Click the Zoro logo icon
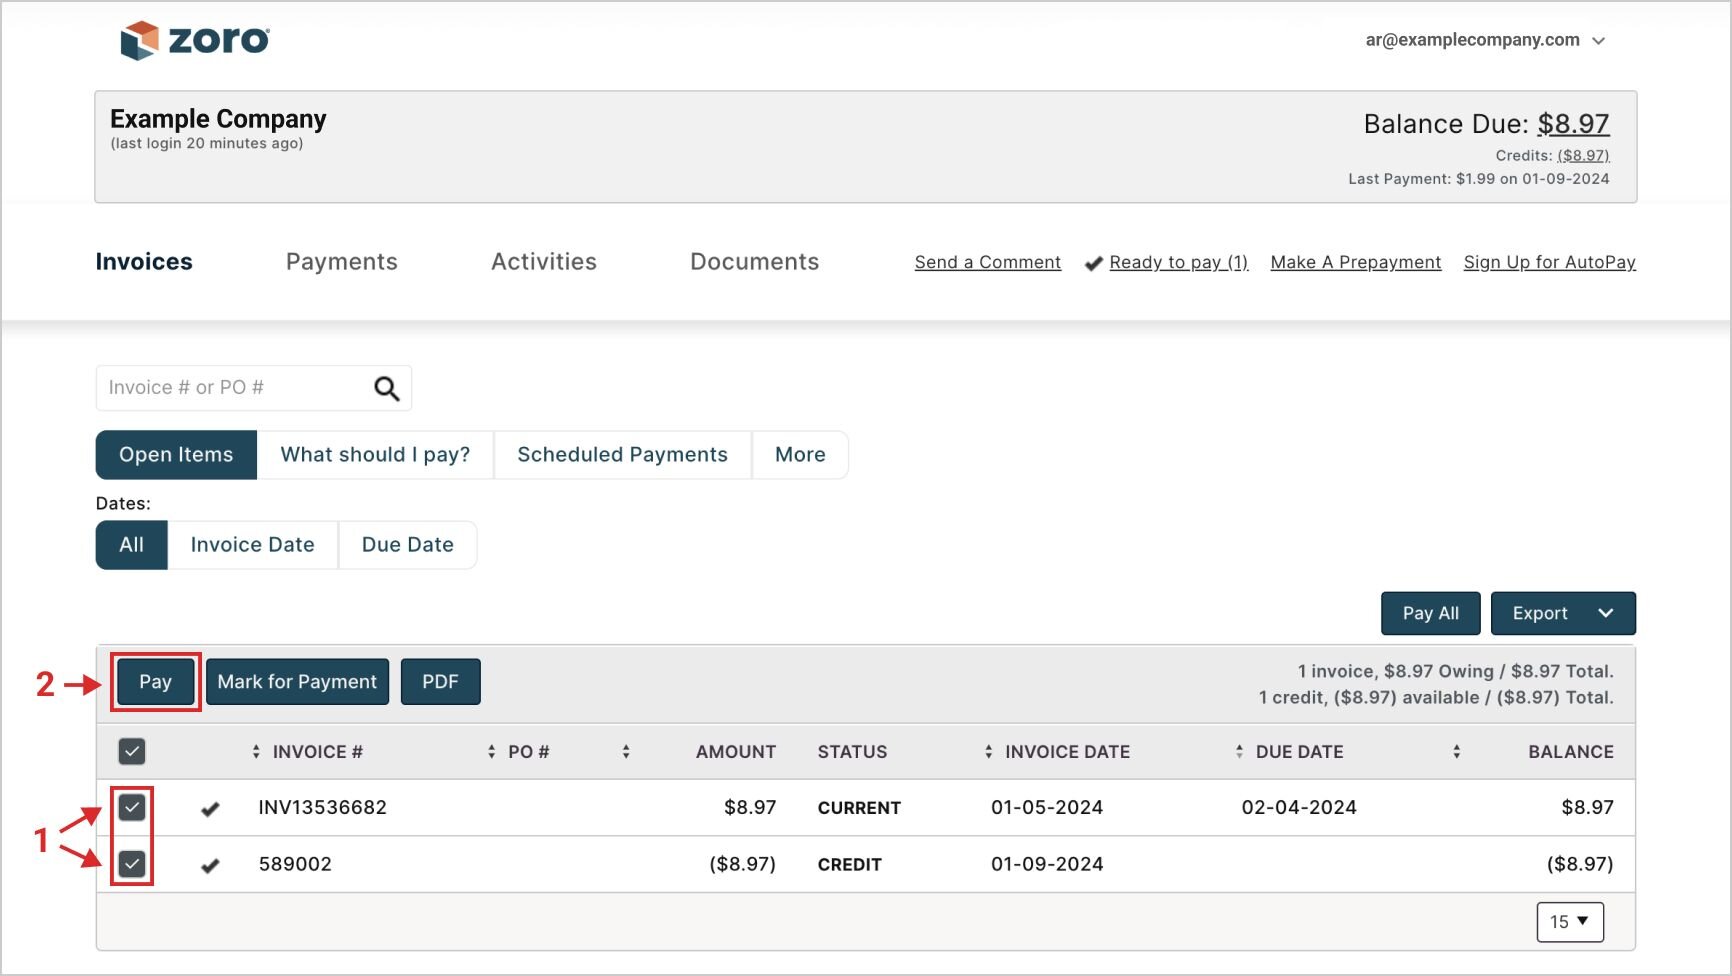The width and height of the screenshot is (1732, 976). point(139,40)
